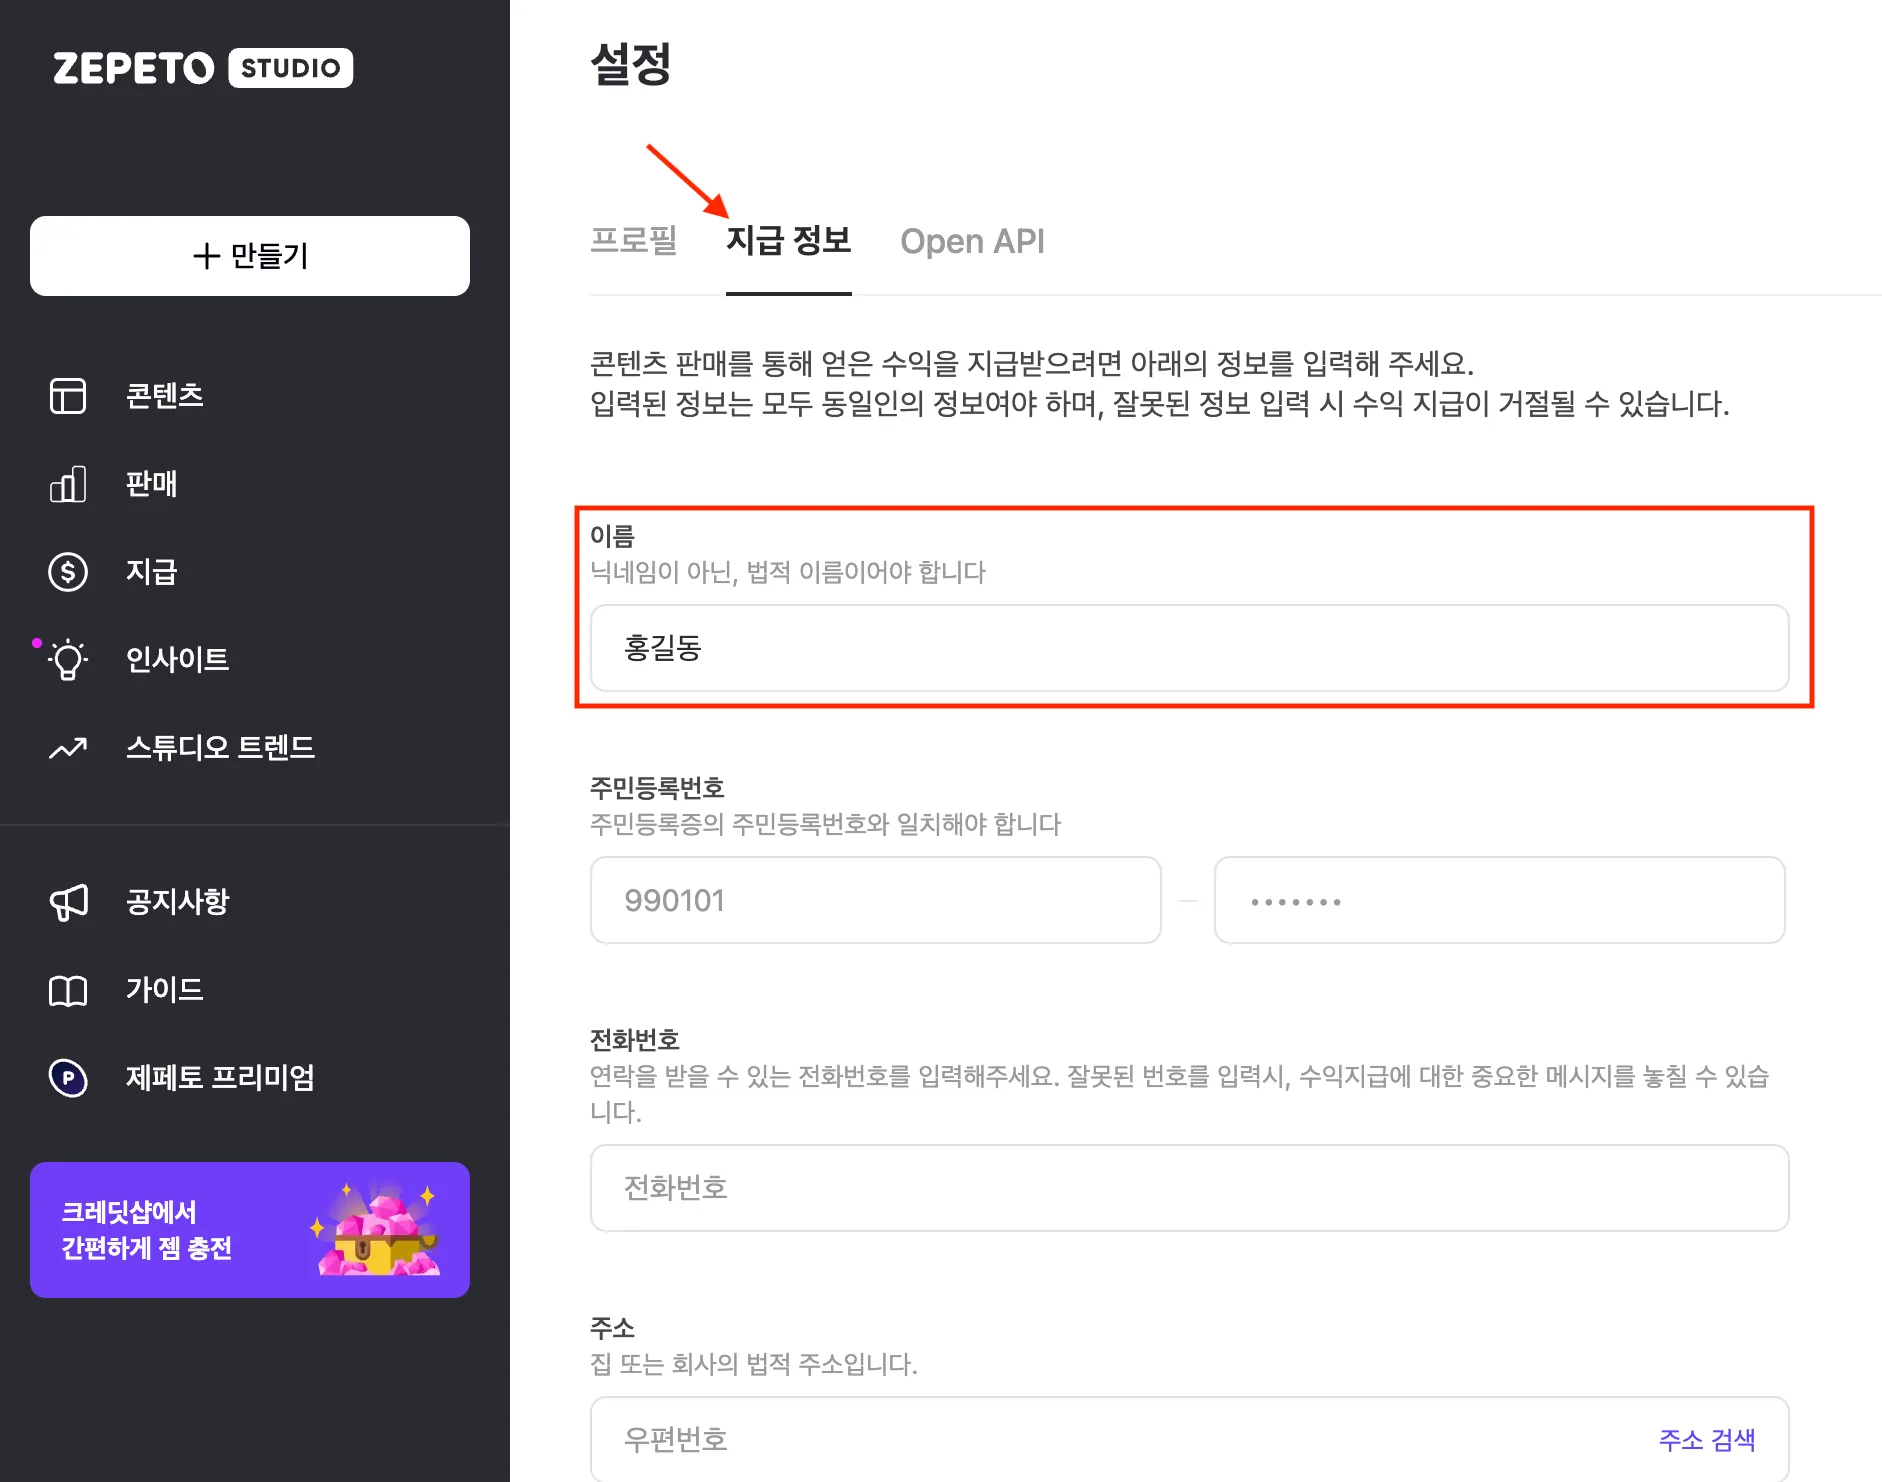Click the 콘텐츠 layout icon
The width and height of the screenshot is (1882, 1482).
pos(68,396)
